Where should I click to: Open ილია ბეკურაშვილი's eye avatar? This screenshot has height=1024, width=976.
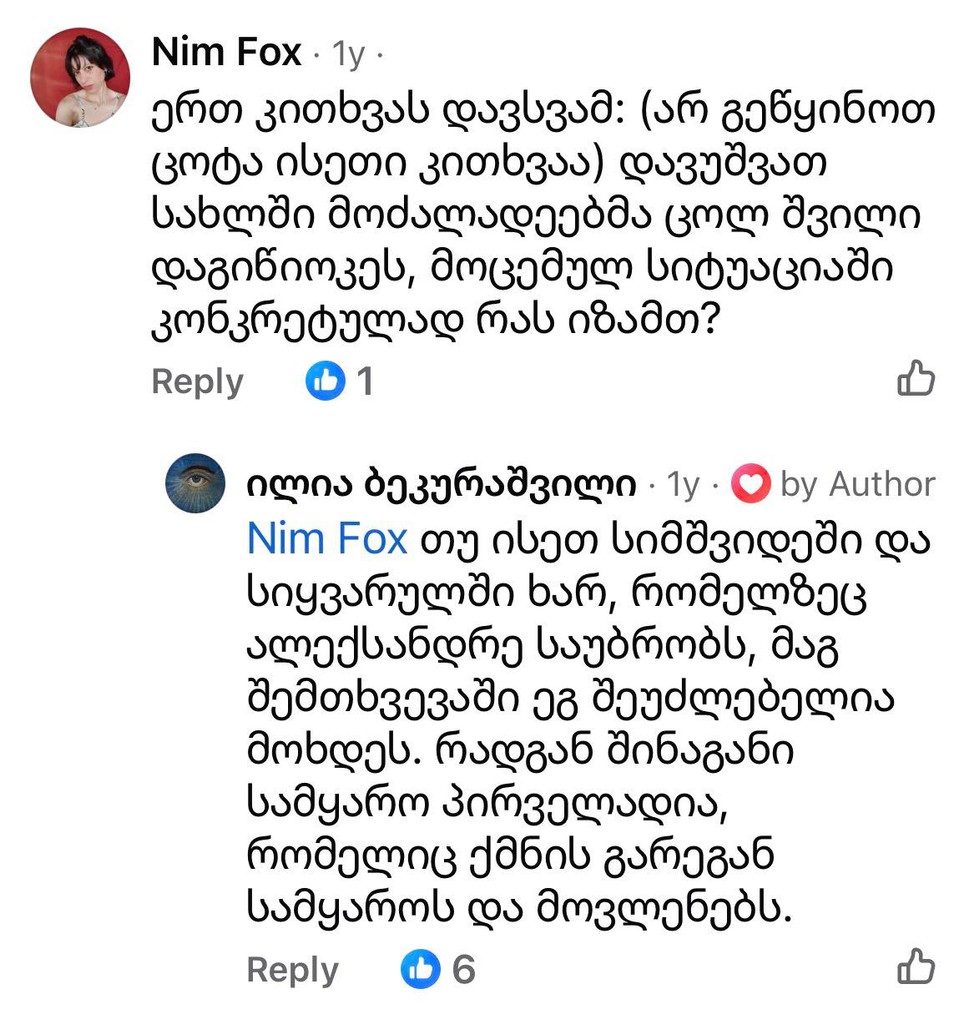tap(195, 484)
